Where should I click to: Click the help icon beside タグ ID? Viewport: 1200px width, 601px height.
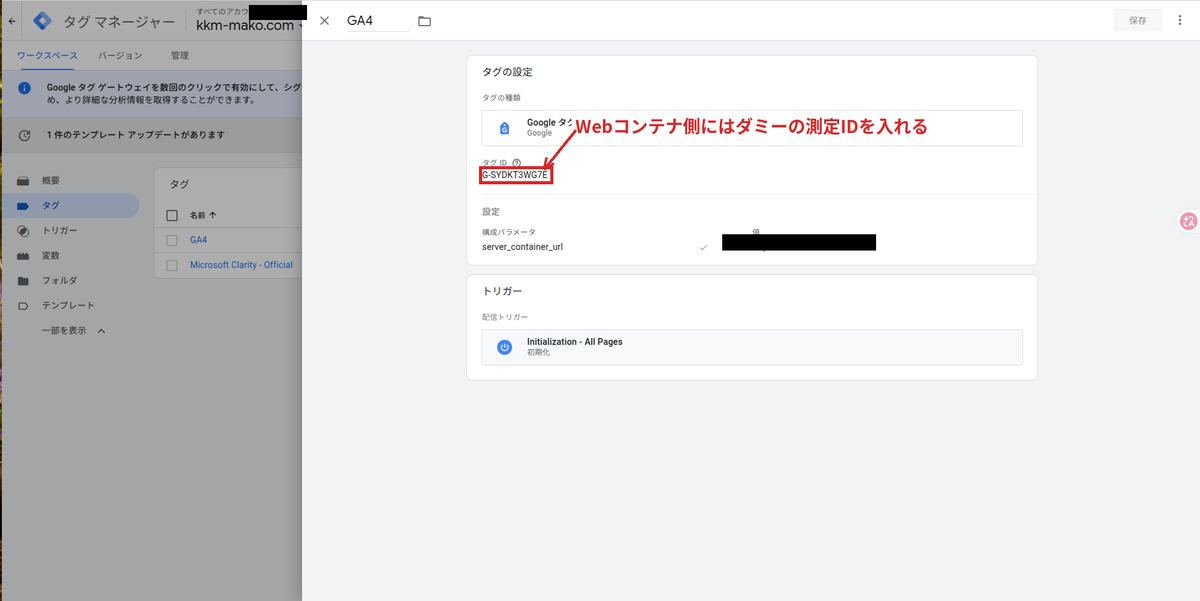tap(517, 162)
